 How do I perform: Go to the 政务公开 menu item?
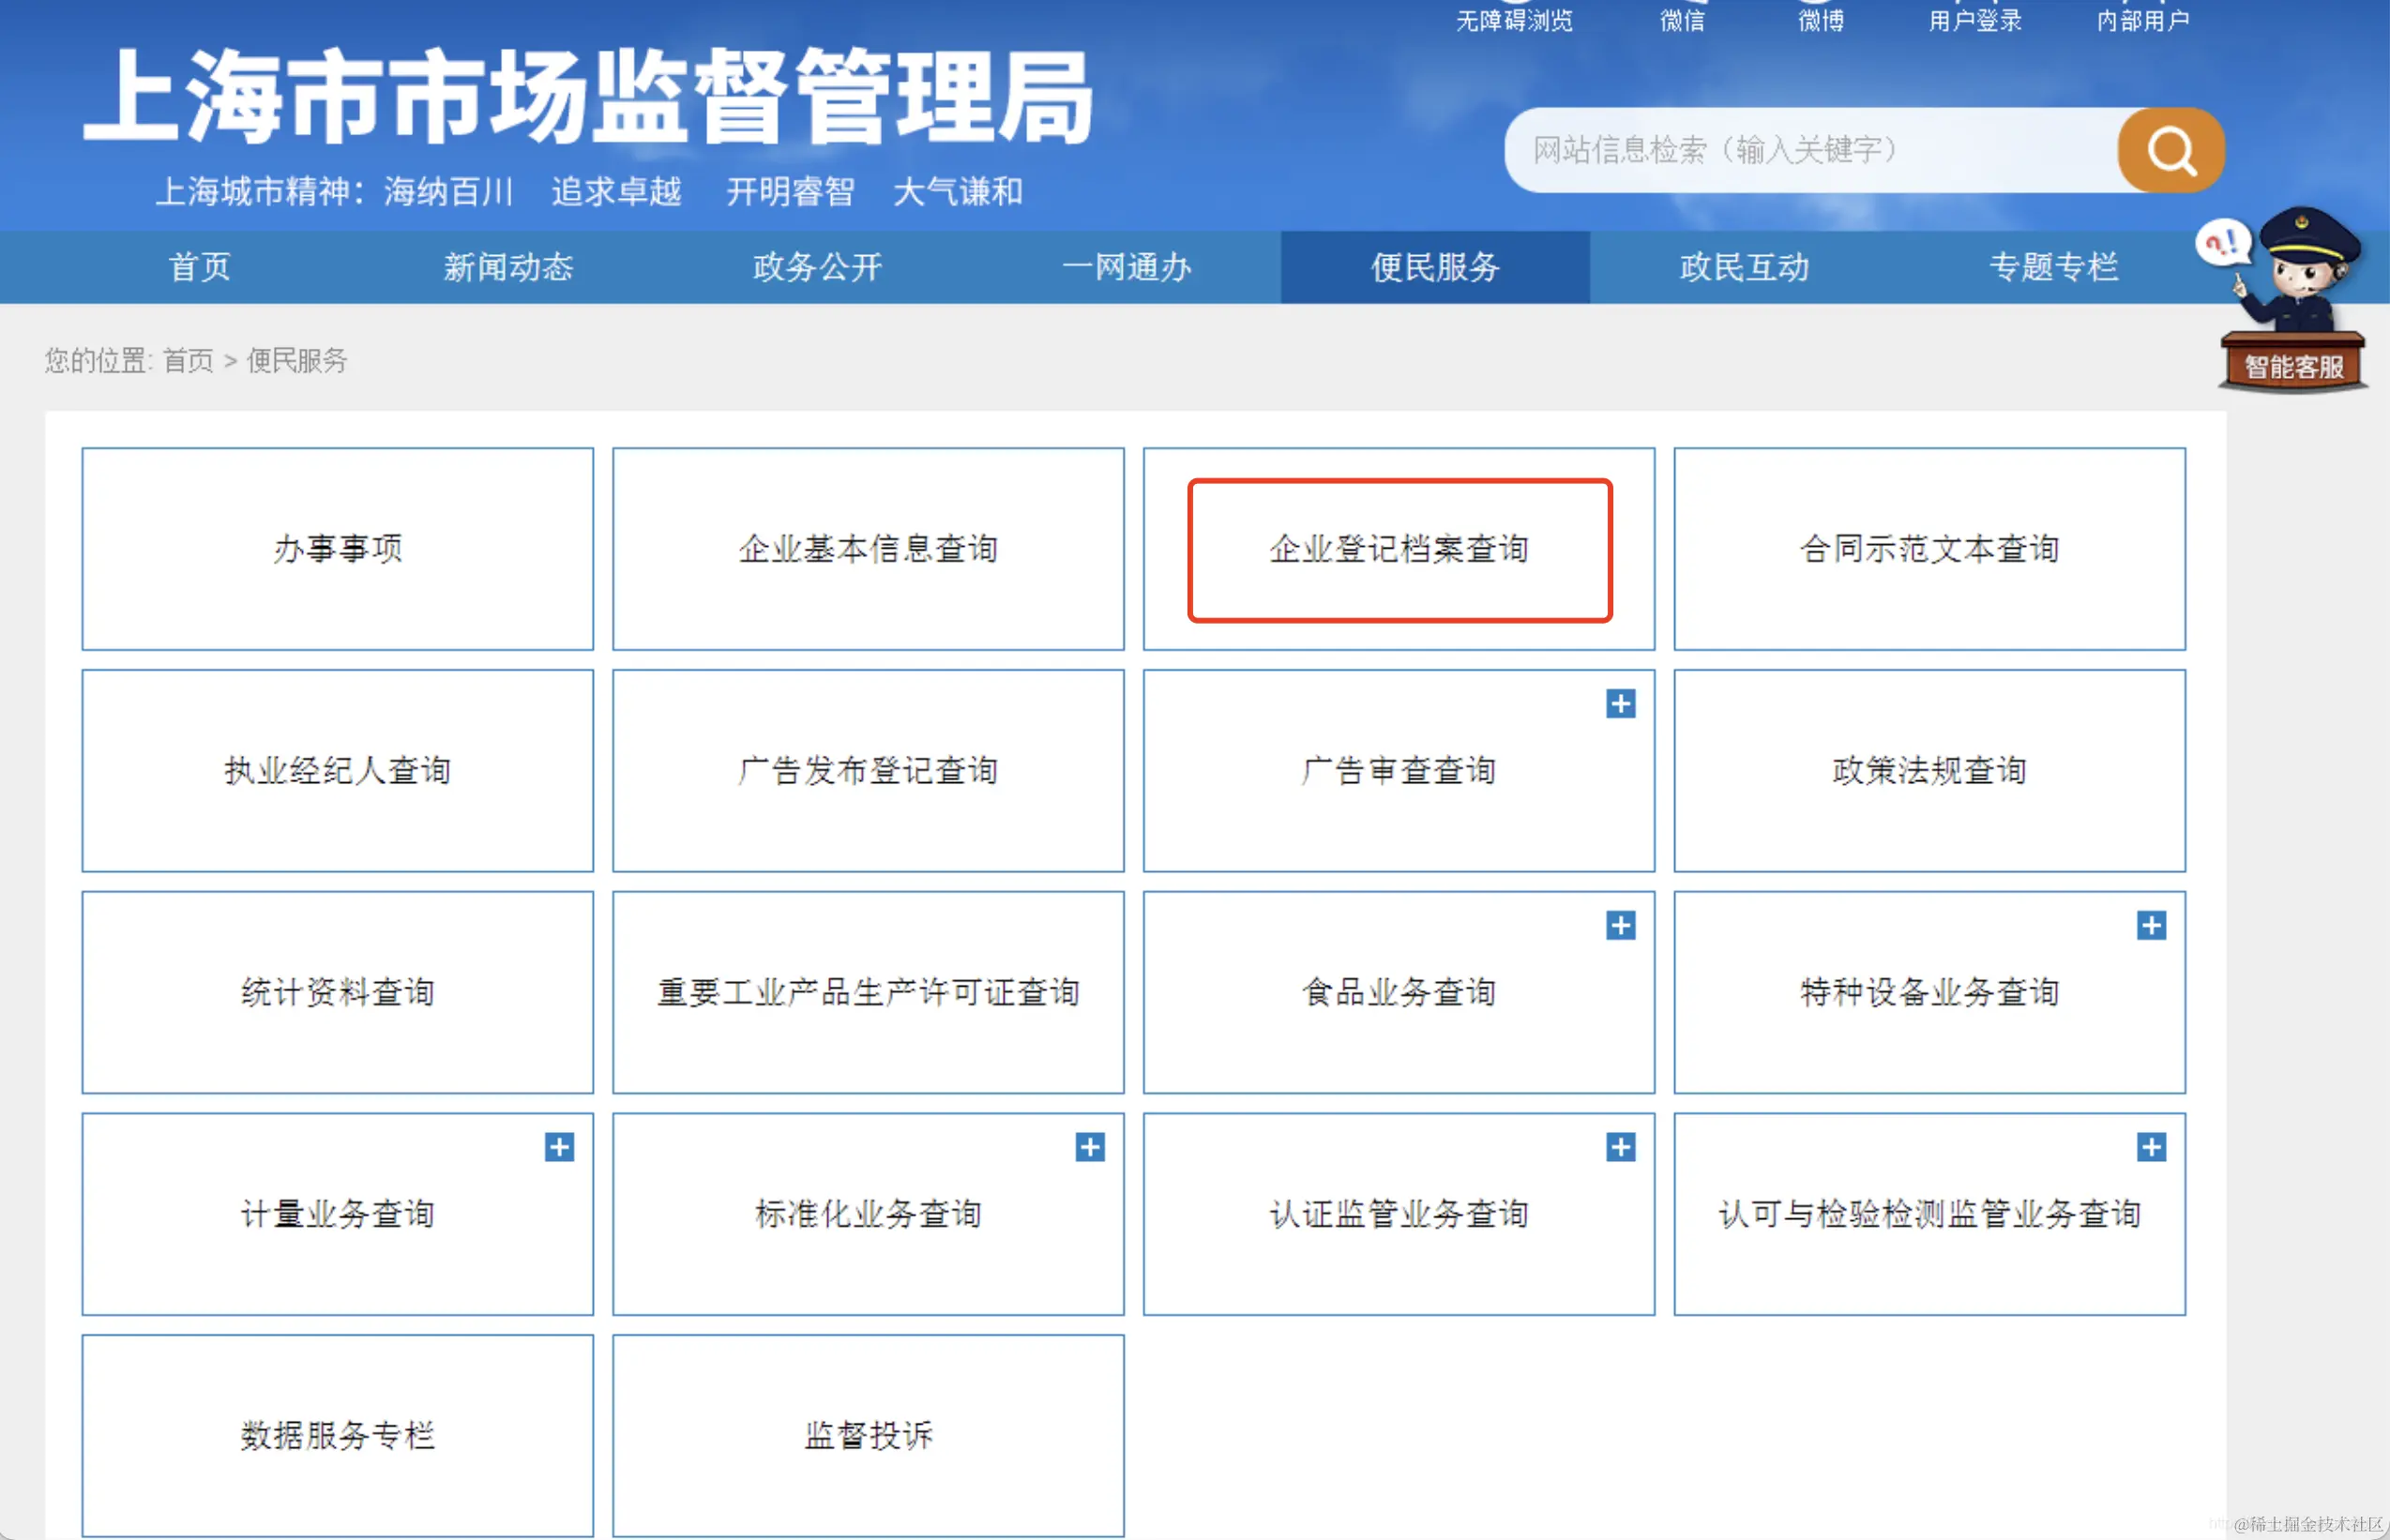817,267
